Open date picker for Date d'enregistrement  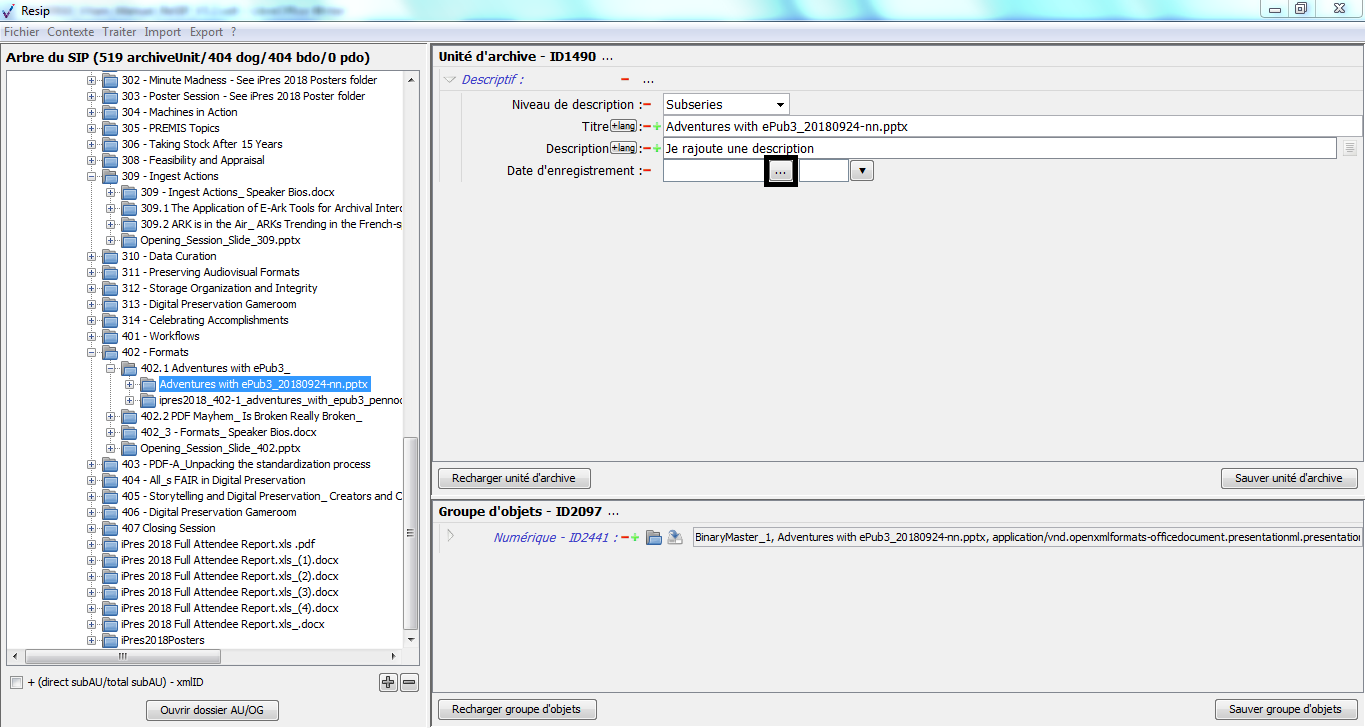780,171
